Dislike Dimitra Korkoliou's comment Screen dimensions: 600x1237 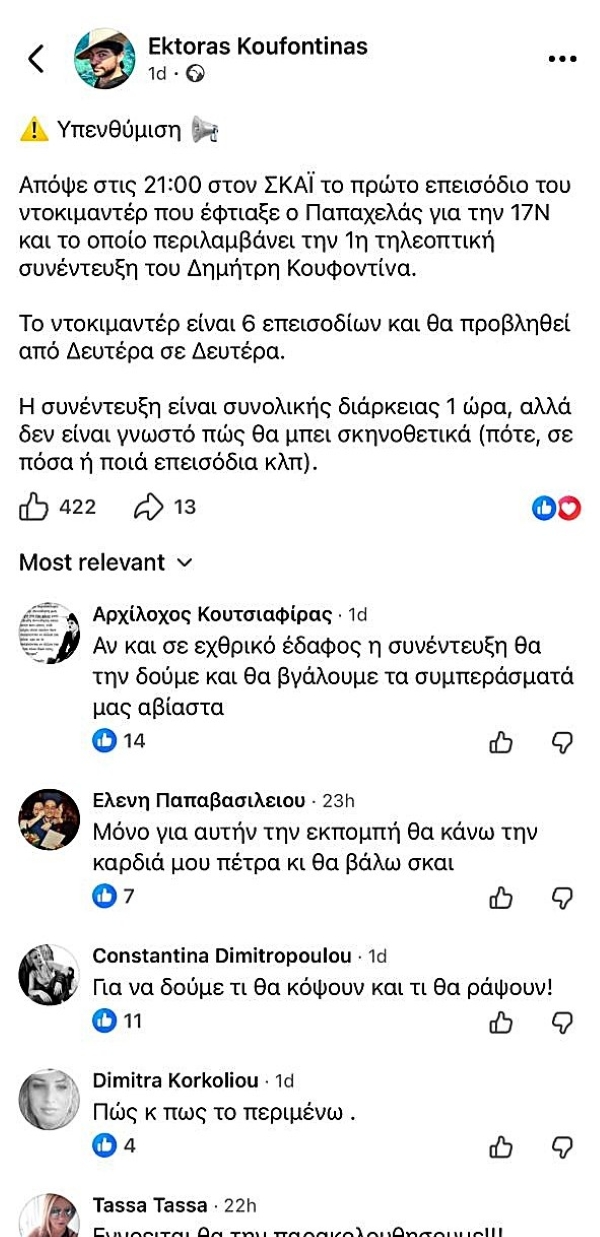[x=562, y=1146]
